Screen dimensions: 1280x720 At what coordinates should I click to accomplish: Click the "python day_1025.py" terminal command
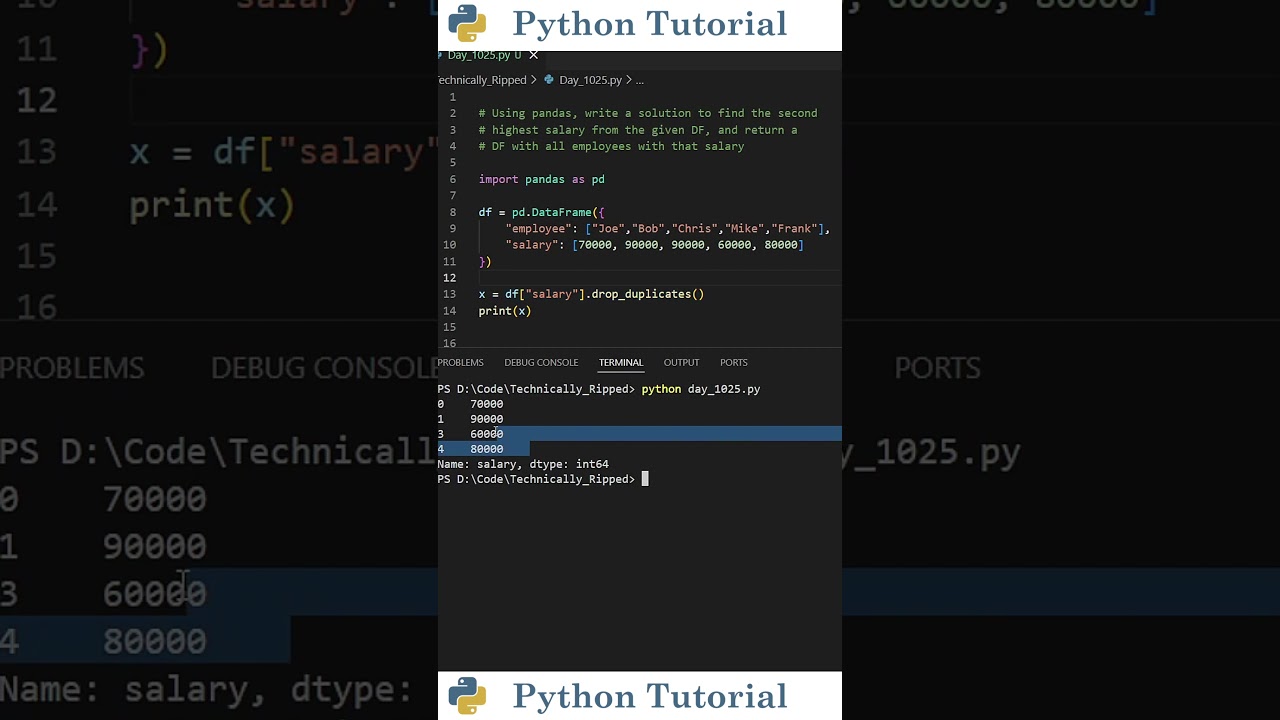[x=700, y=389]
